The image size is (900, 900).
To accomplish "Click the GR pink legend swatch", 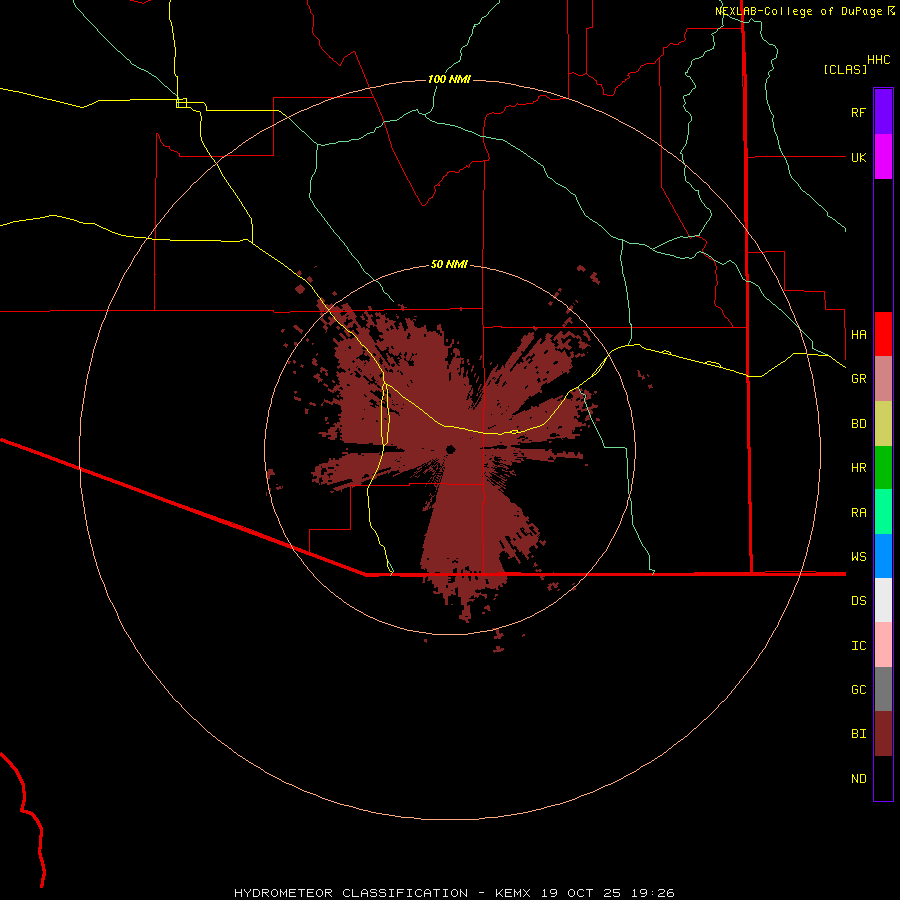I will click(883, 379).
